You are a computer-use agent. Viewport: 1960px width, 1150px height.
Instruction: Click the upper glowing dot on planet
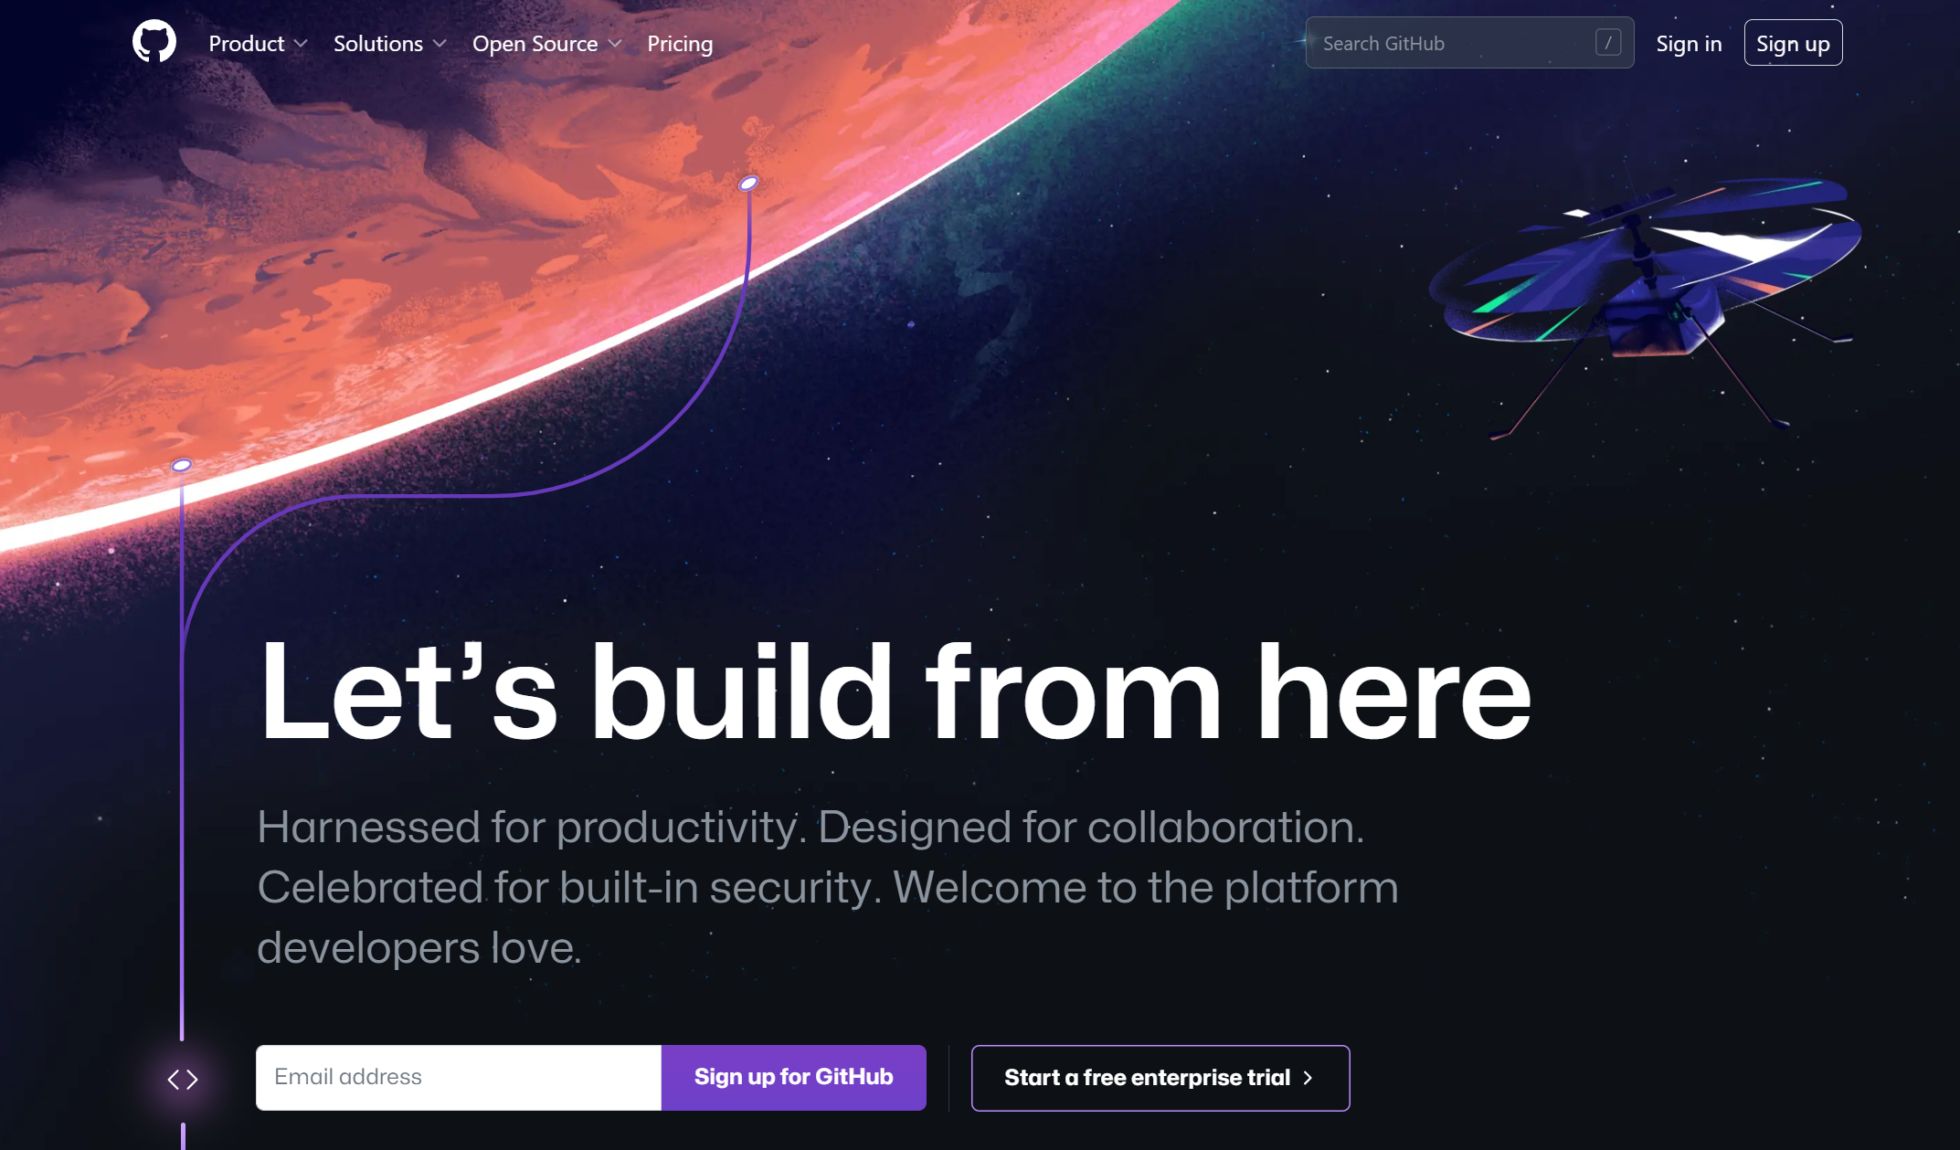[x=748, y=183]
